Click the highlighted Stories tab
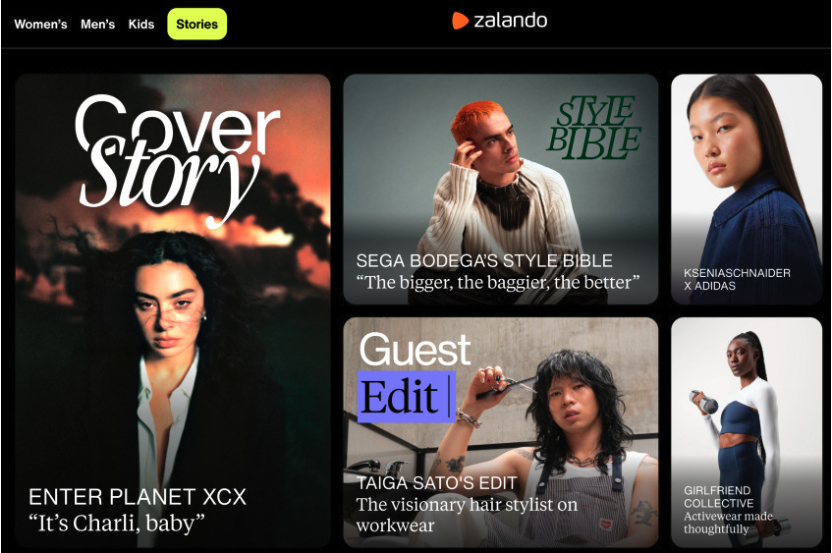 pyautogui.click(x=197, y=24)
